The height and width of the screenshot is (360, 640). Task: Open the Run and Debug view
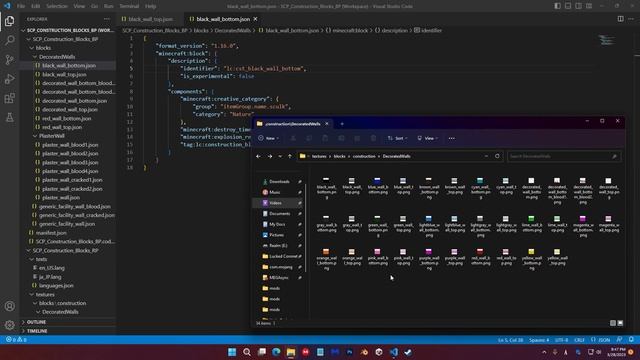[x=9, y=79]
